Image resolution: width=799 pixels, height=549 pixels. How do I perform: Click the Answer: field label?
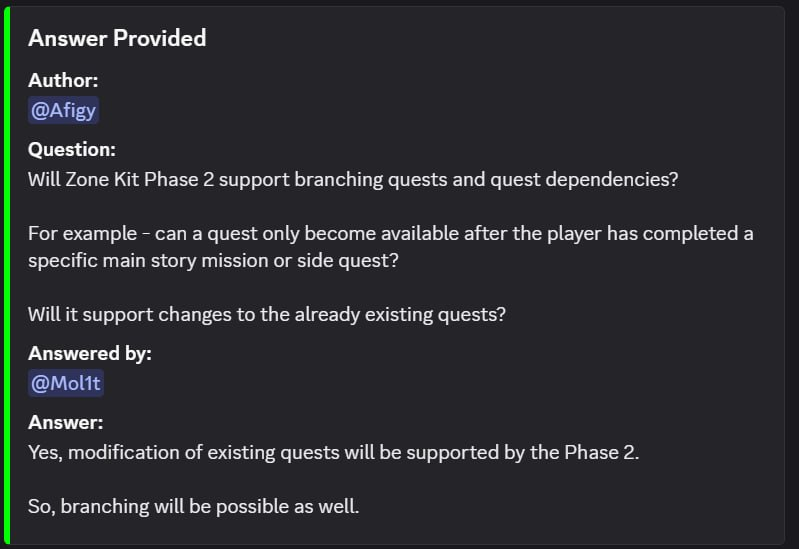click(66, 422)
